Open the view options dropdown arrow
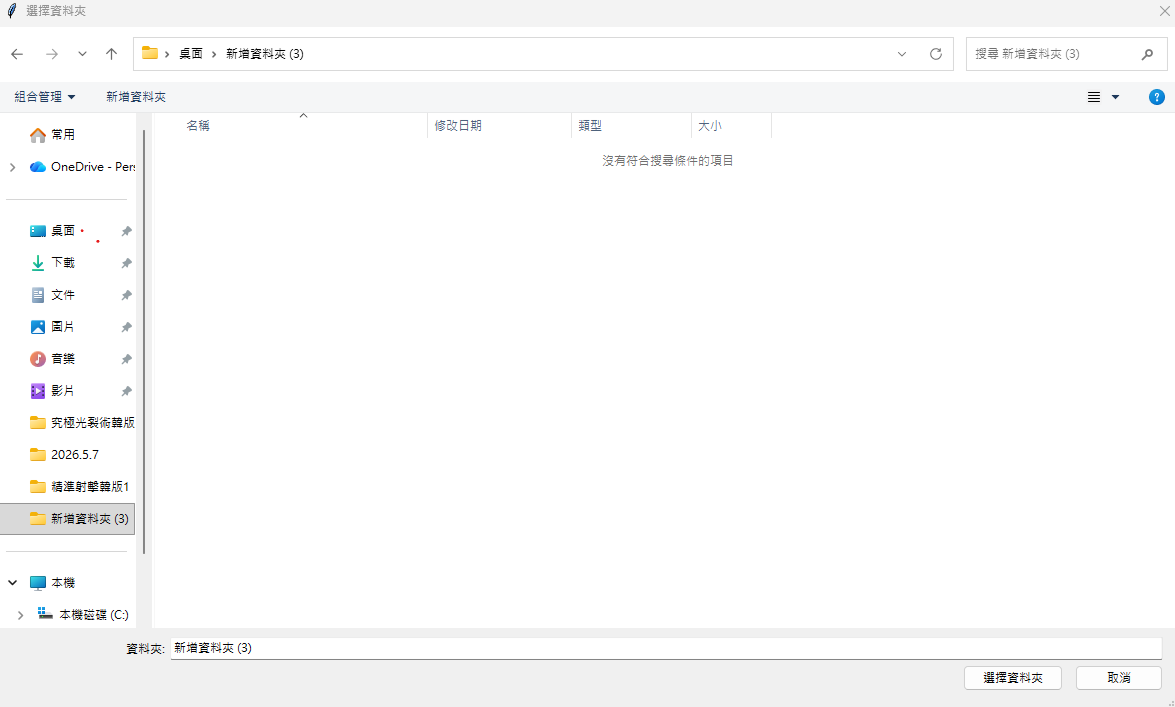 click(x=1115, y=97)
